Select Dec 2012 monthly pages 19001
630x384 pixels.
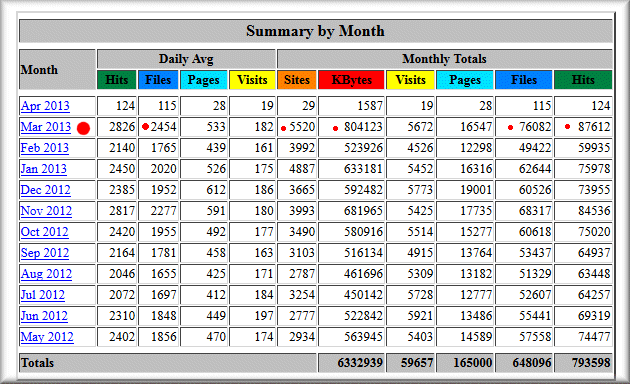pos(476,190)
